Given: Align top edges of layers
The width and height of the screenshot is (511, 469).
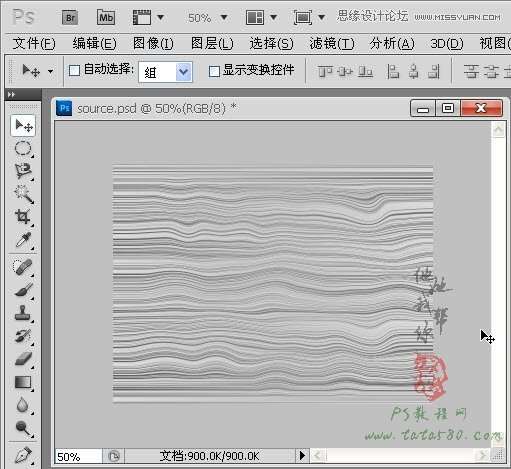Looking at the screenshot, I should [325, 71].
